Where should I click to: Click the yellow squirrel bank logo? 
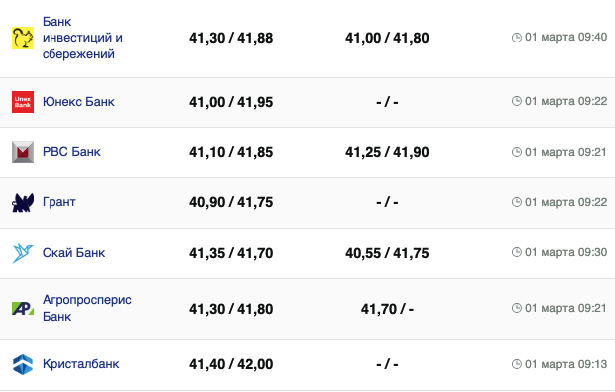tap(23, 38)
